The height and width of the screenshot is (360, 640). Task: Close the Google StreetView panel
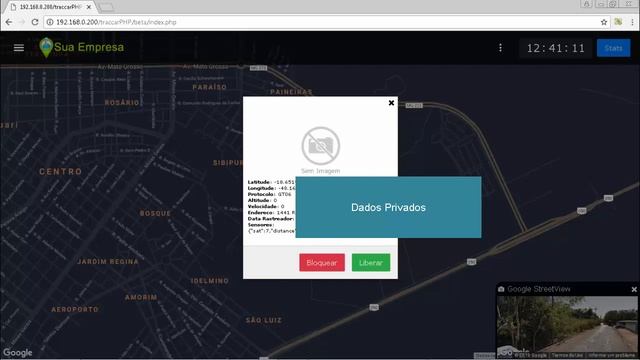click(x=634, y=289)
